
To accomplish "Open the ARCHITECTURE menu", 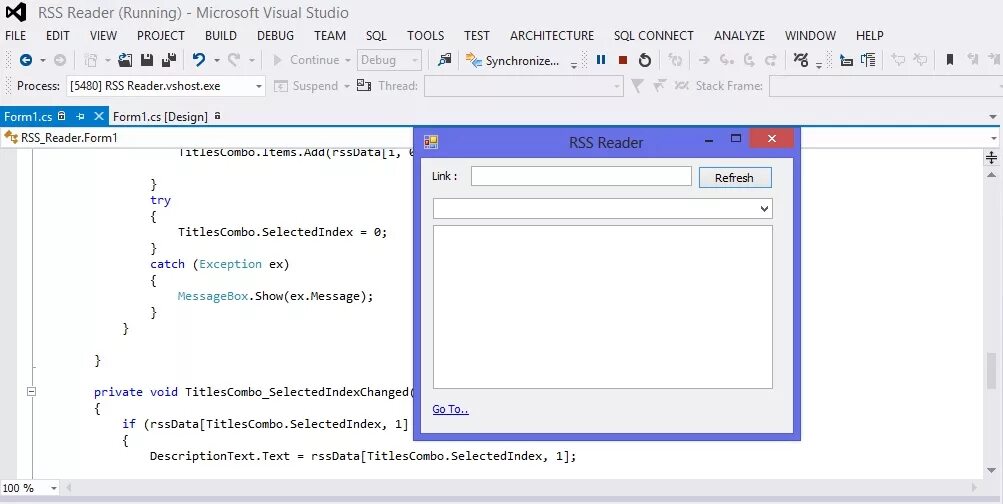I will coord(551,36).
